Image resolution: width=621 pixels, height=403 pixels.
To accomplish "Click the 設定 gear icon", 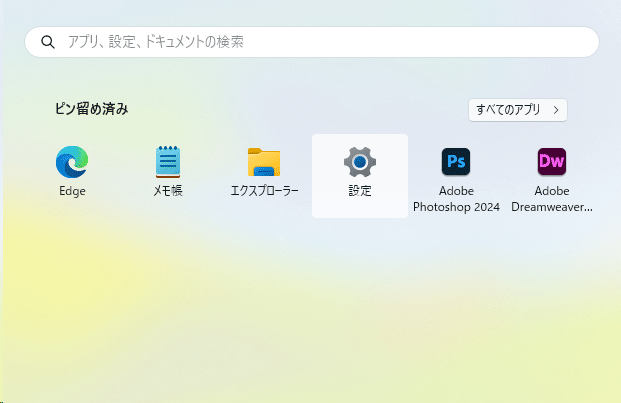I will tap(360, 161).
